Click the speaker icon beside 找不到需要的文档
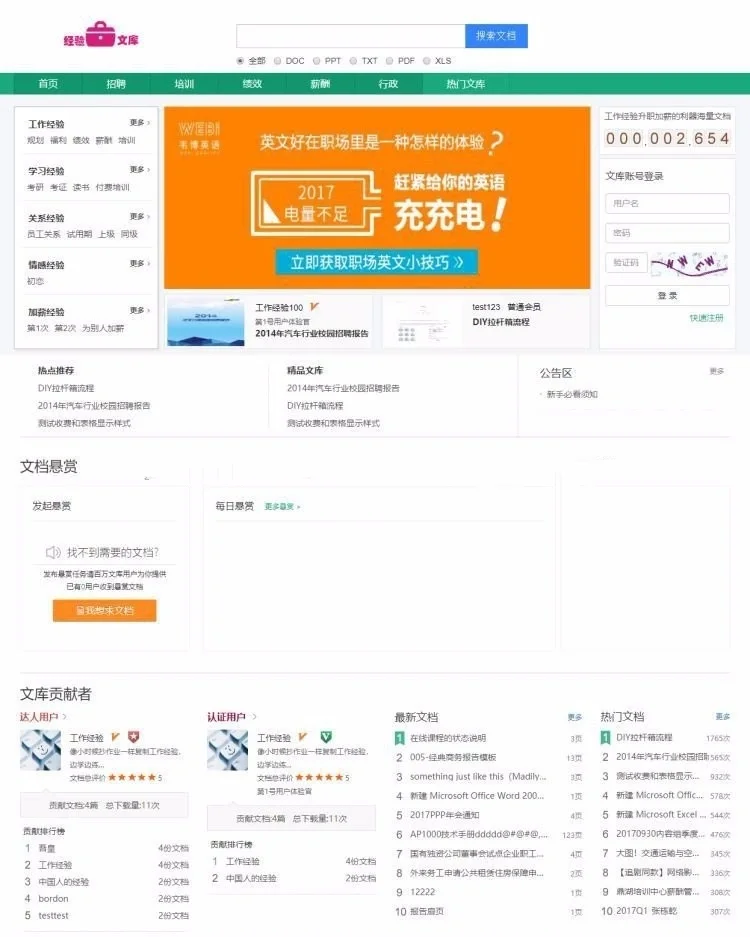The width and height of the screenshot is (750, 937). coord(54,552)
